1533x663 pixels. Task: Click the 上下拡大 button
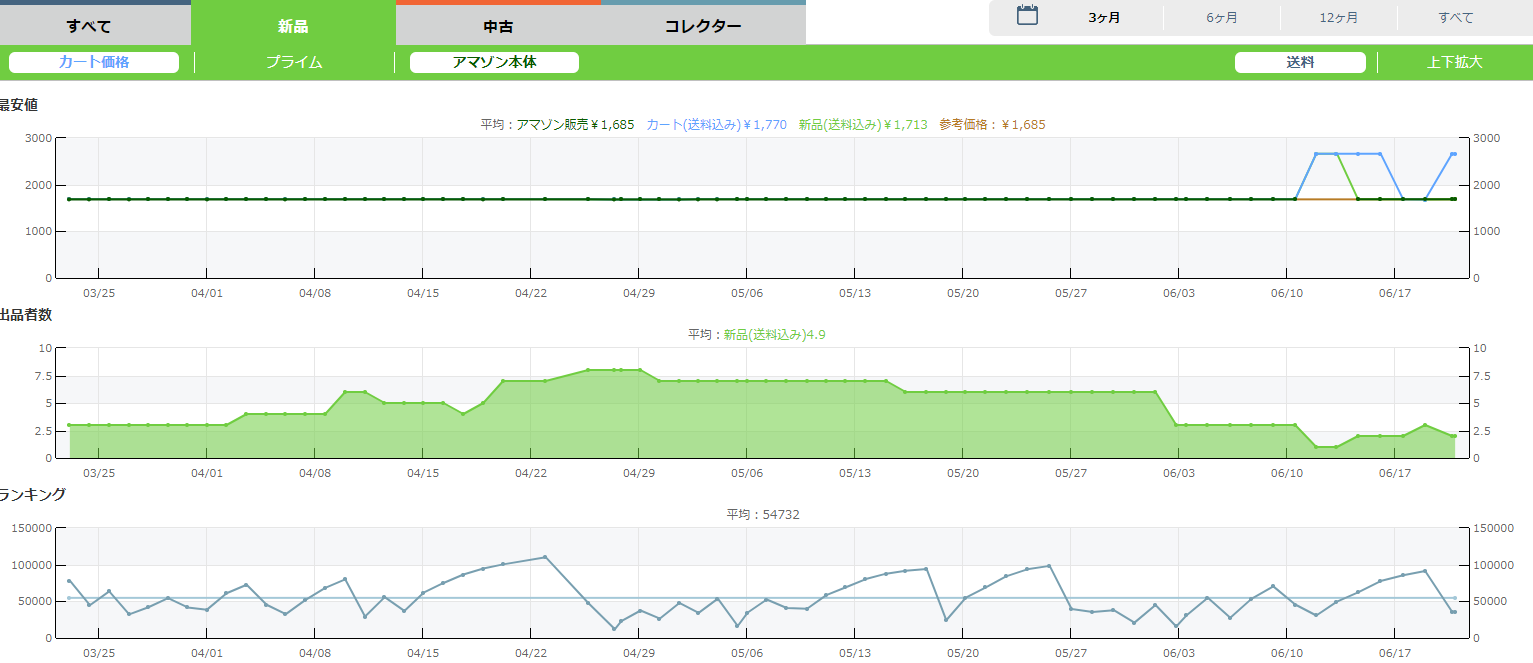coord(1454,62)
